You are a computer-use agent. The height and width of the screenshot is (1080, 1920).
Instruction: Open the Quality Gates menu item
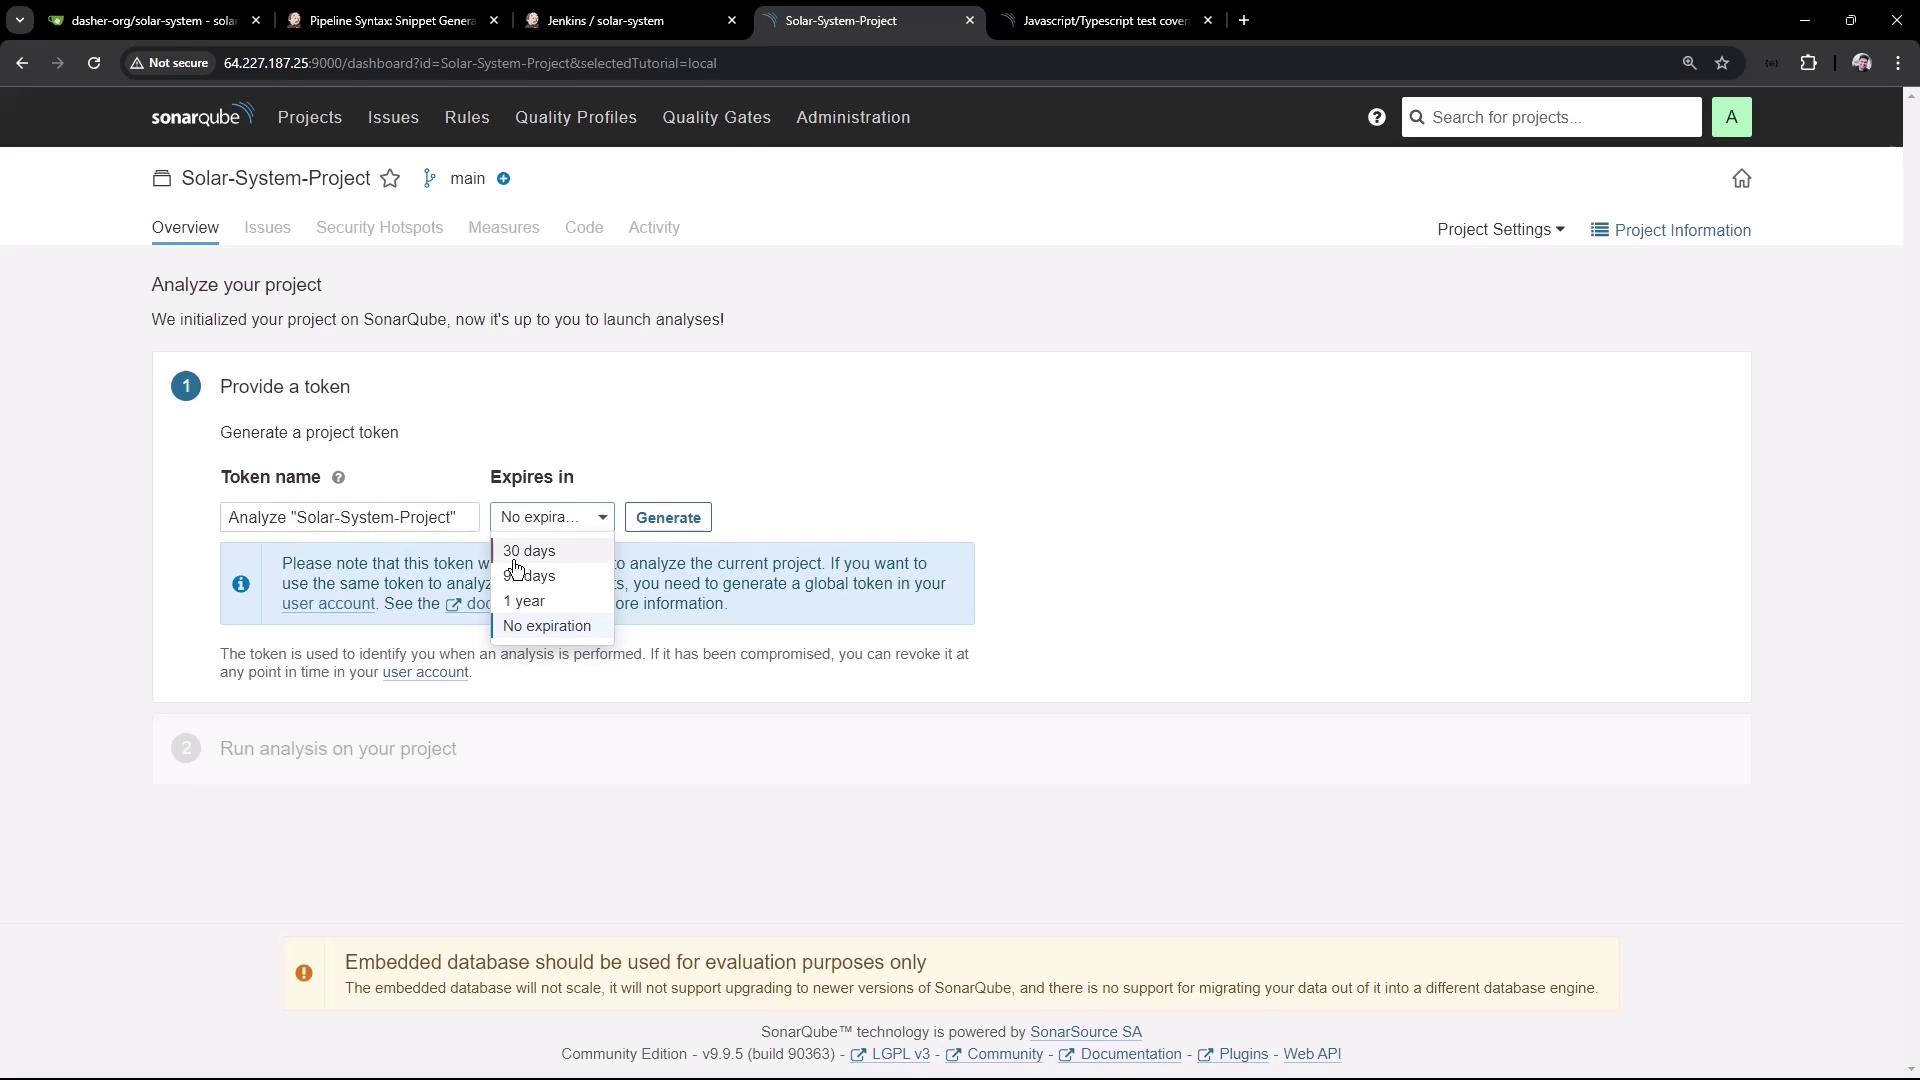[x=716, y=117]
